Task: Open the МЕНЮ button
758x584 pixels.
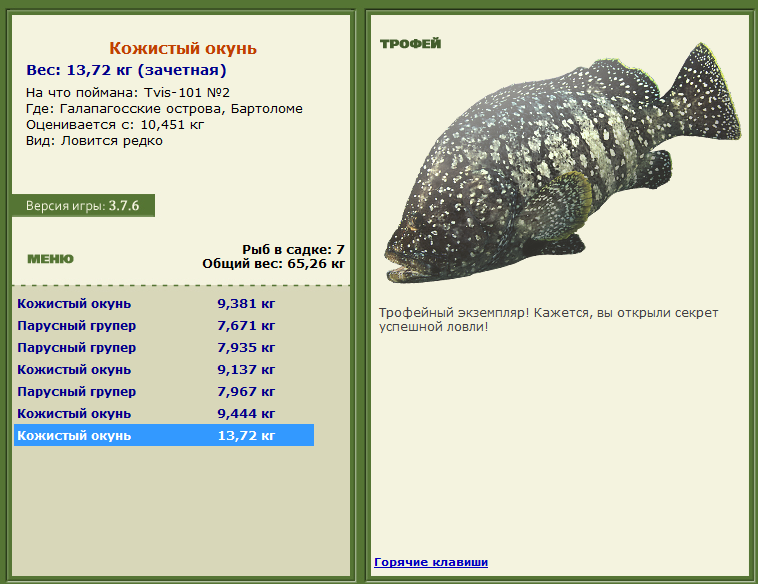Action: coord(50,259)
